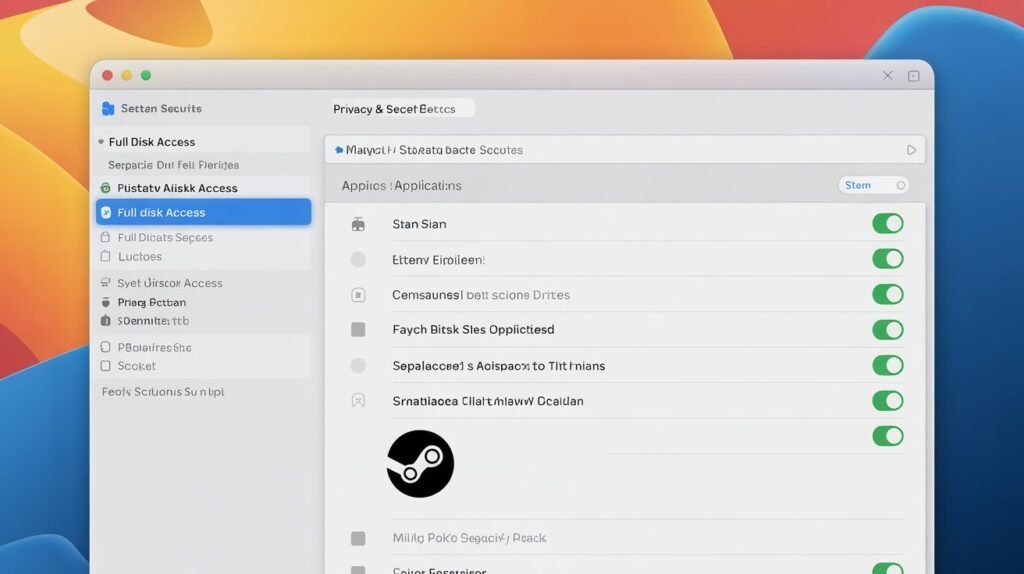Click the icon beside S0enmite ttb
This screenshot has height=574, width=1024.
(x=105, y=321)
